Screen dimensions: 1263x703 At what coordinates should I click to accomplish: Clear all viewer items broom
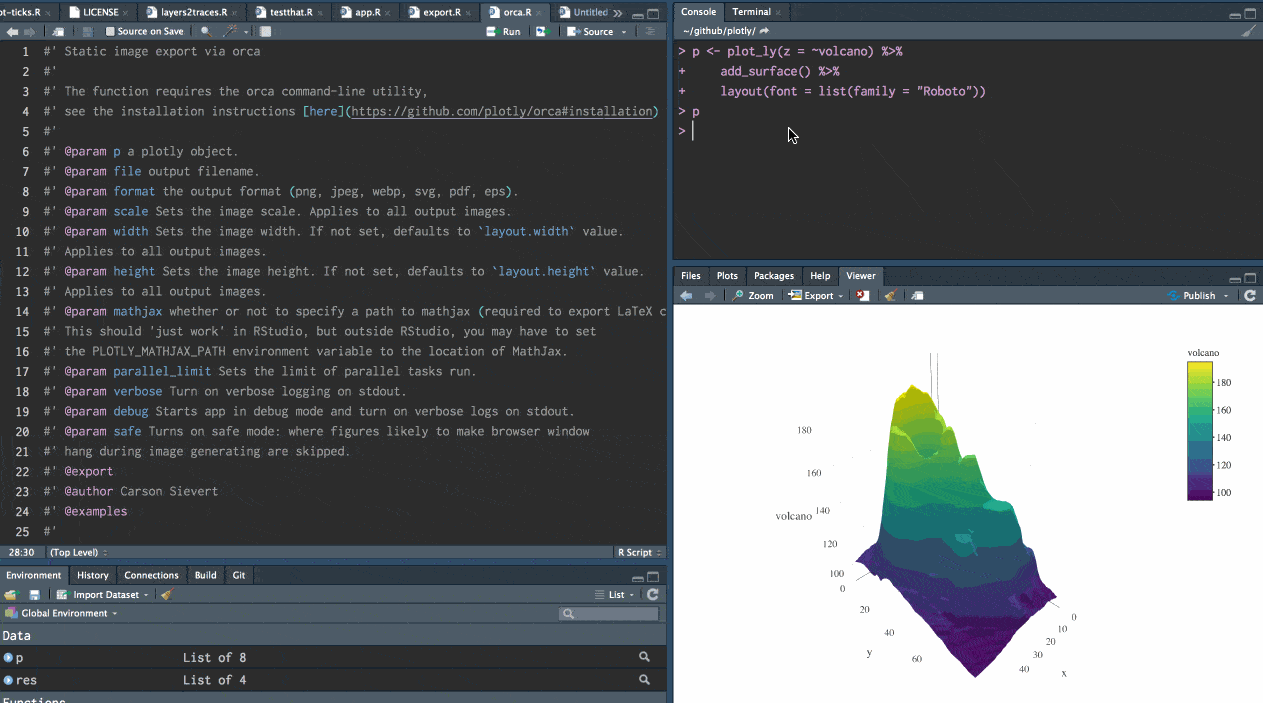tap(890, 296)
